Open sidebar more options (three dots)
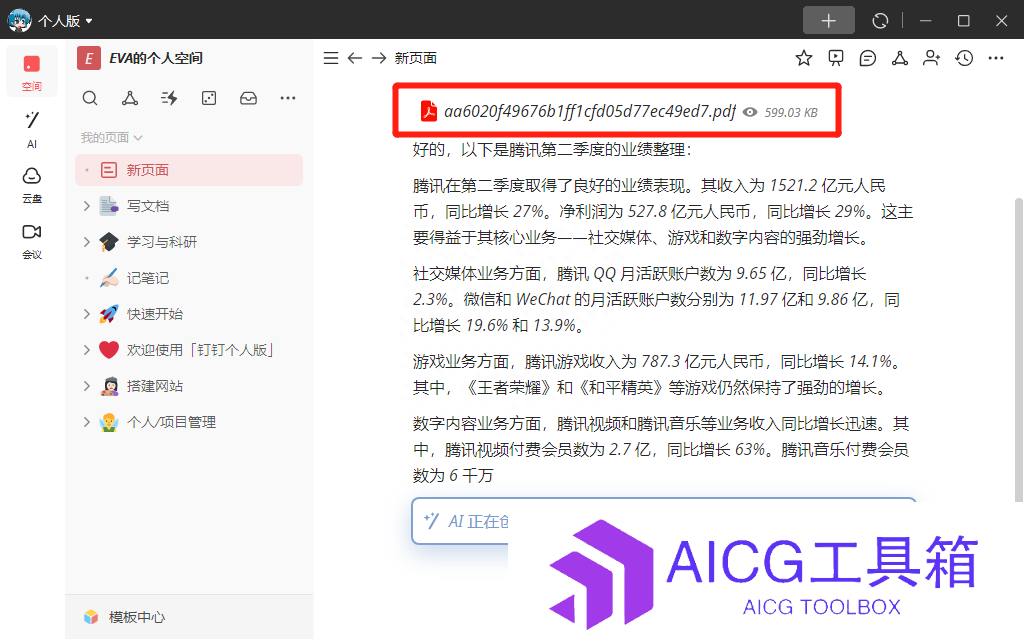1024x640 pixels. click(287, 98)
